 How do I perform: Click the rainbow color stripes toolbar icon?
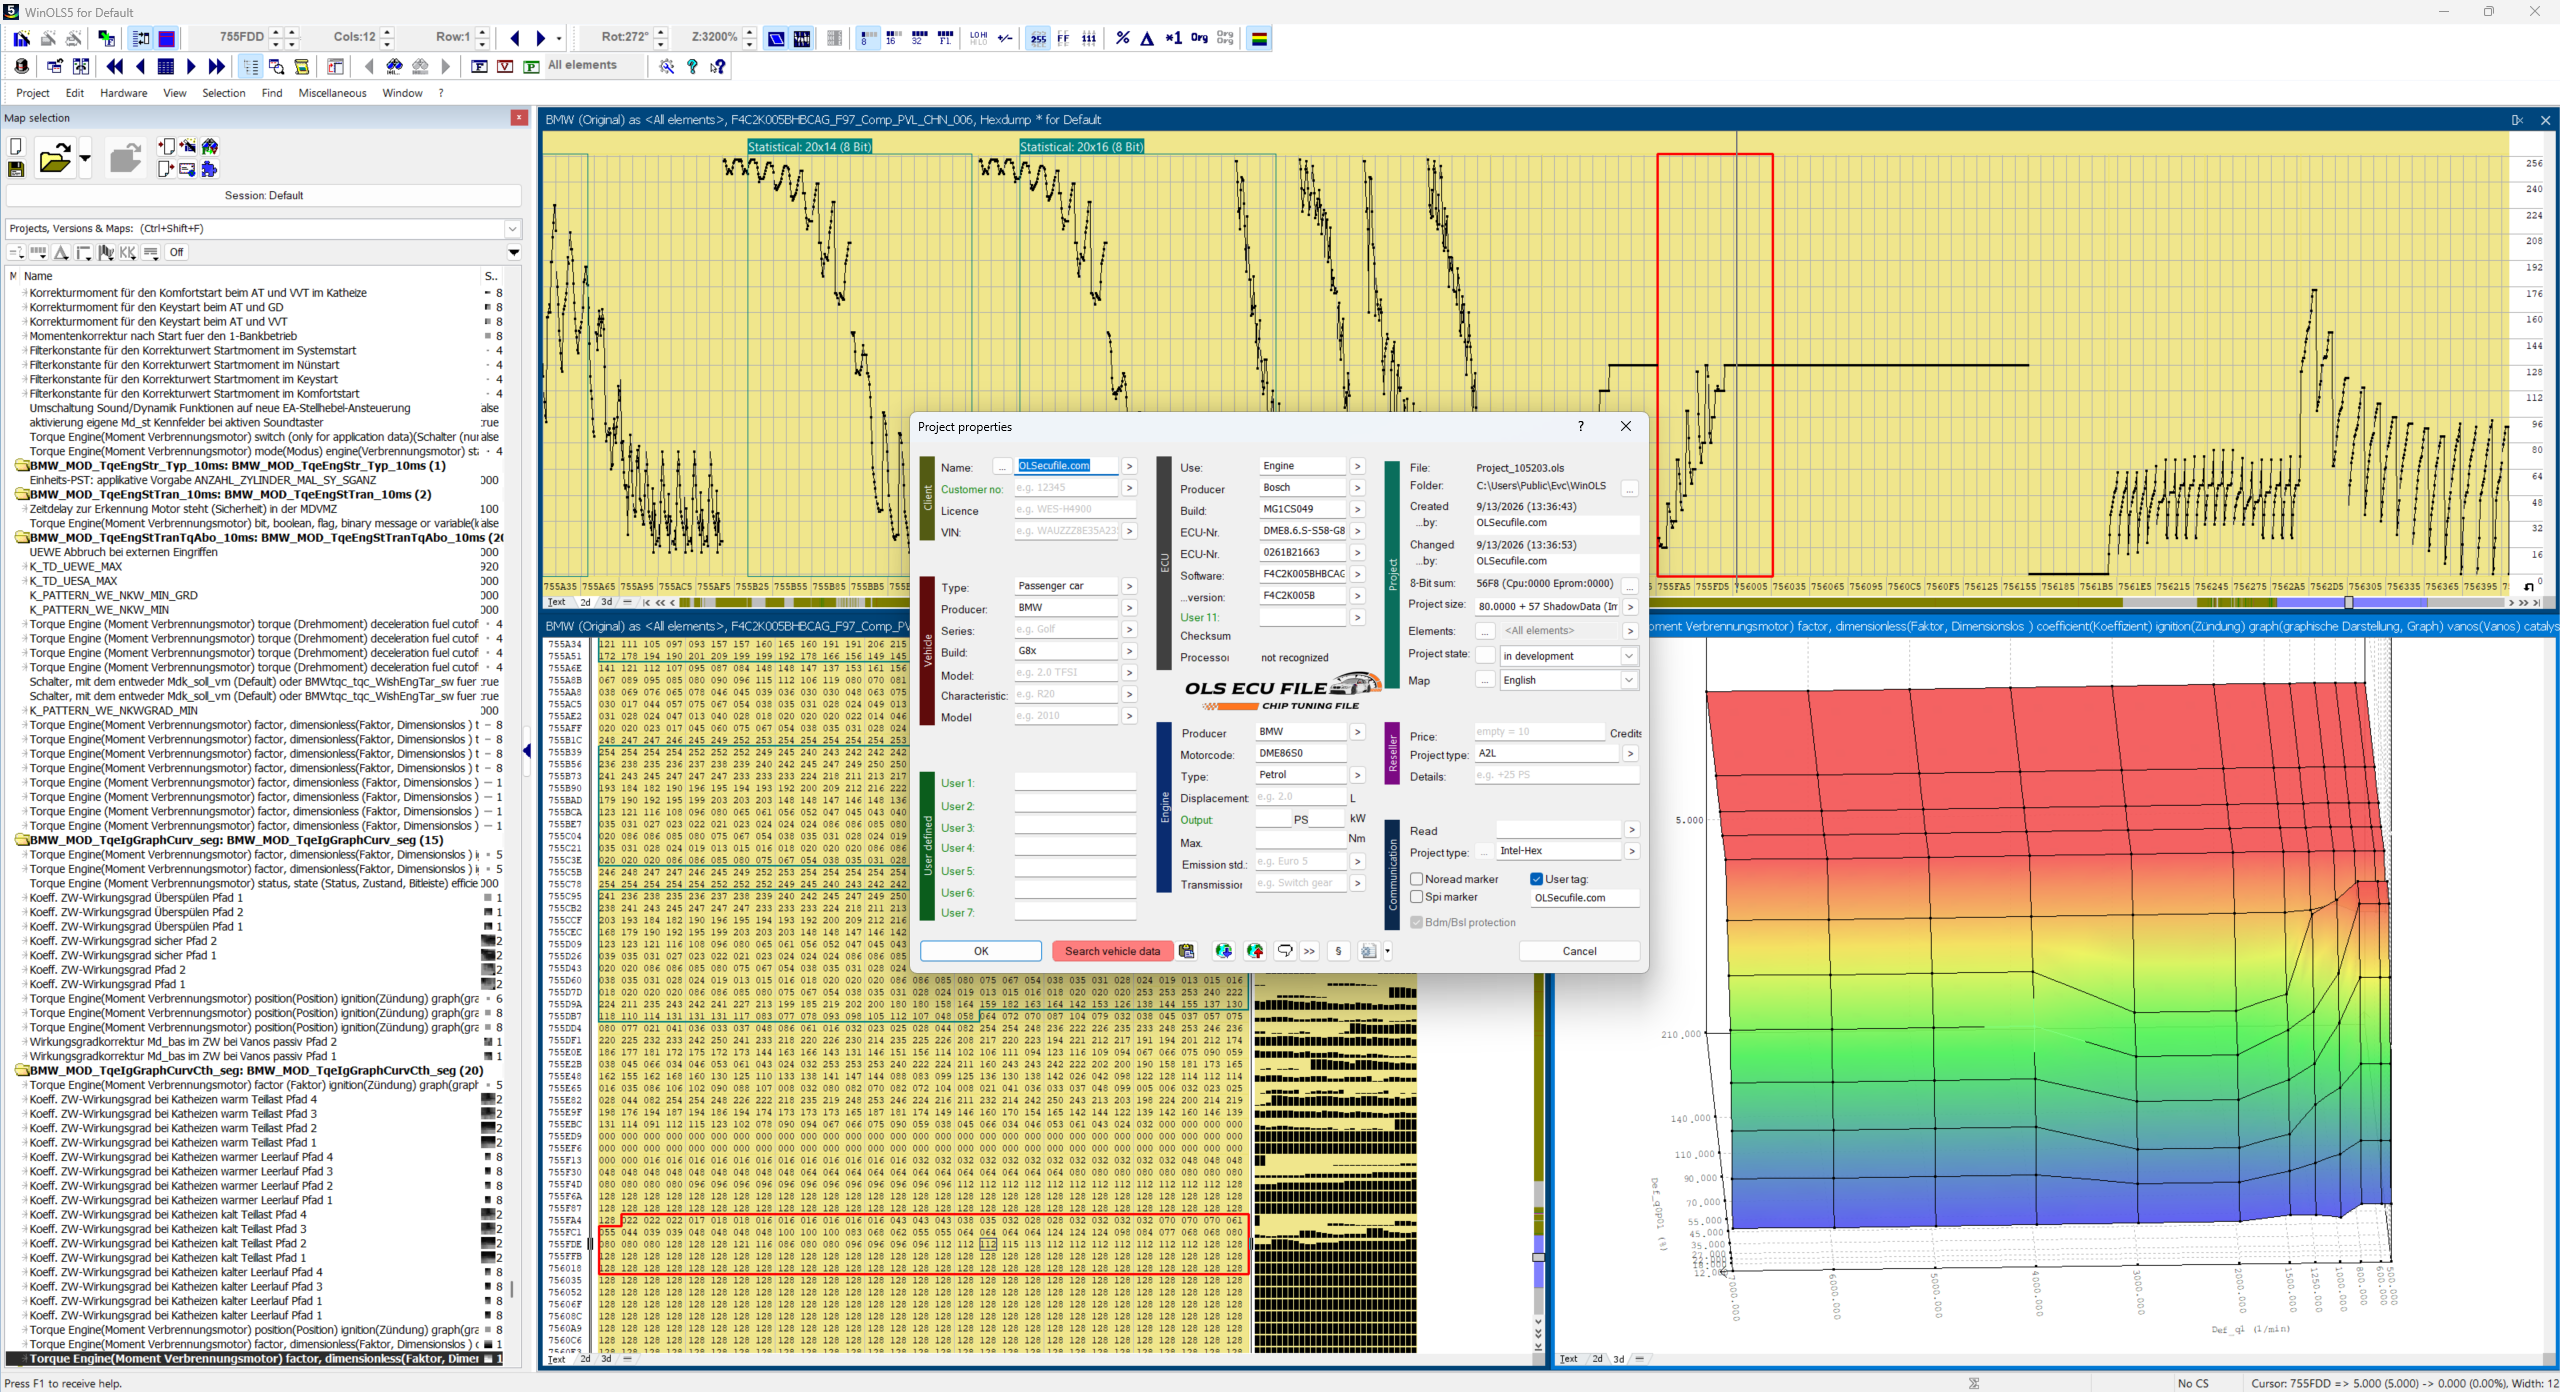(x=1259, y=38)
